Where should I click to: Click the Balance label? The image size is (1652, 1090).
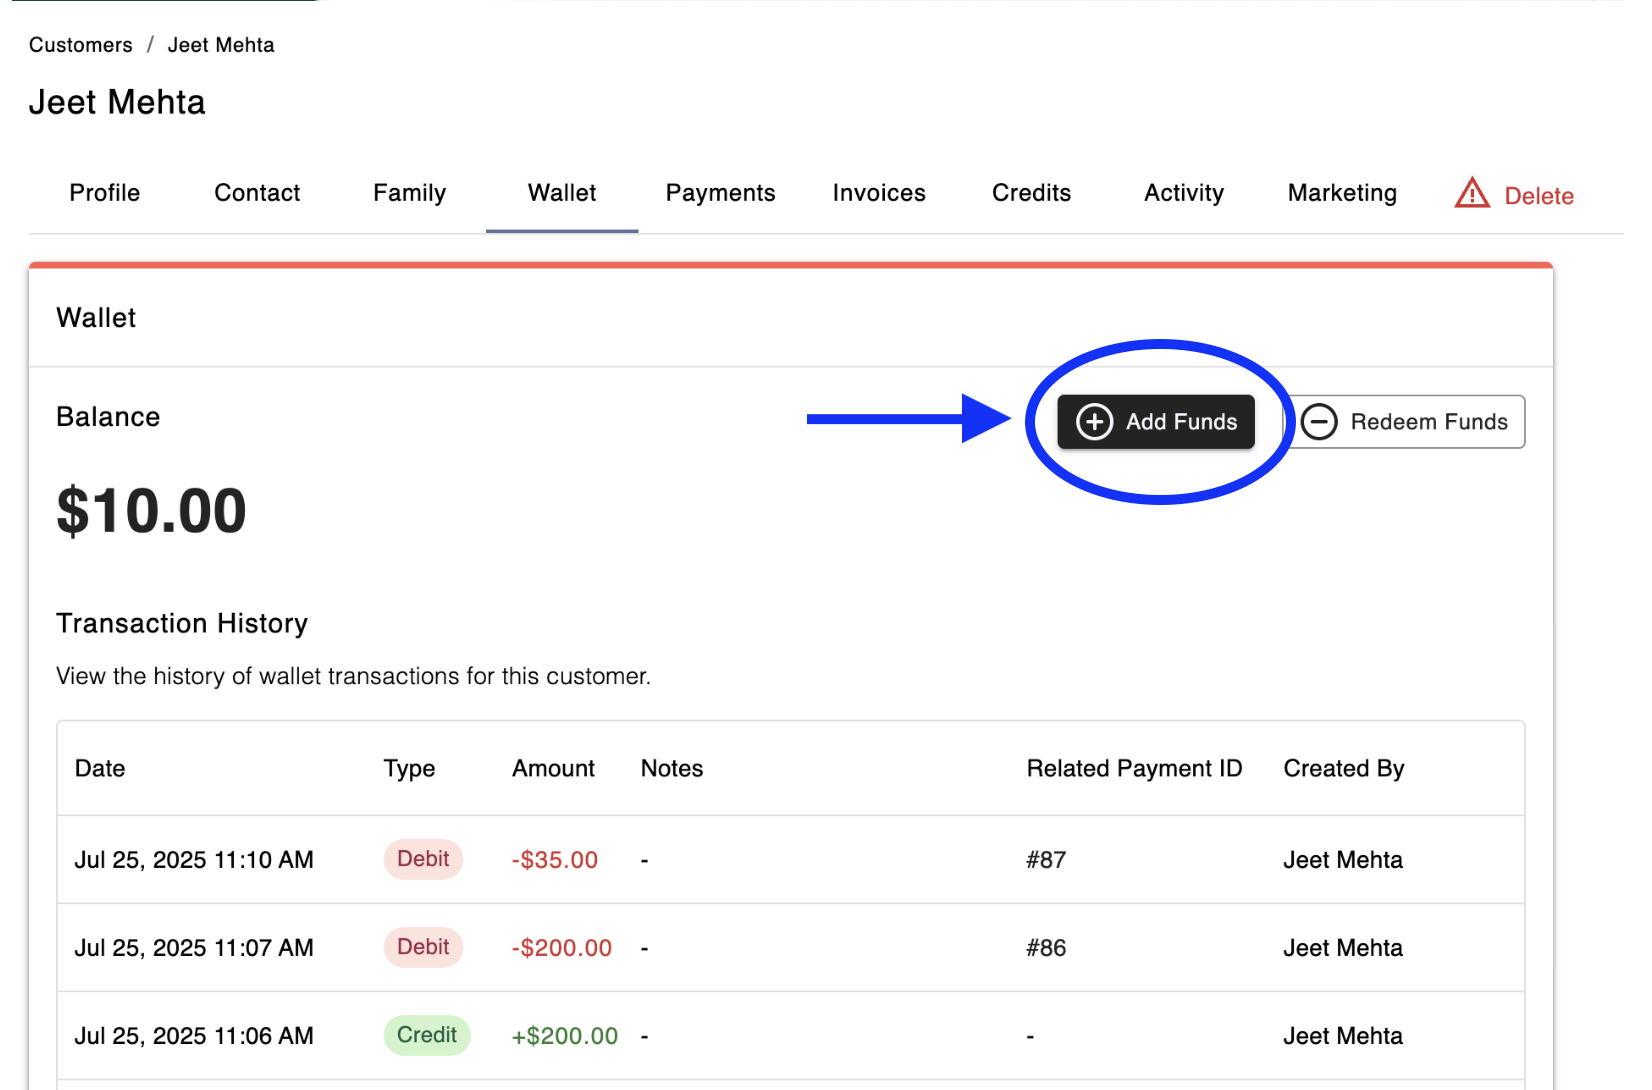coord(108,417)
